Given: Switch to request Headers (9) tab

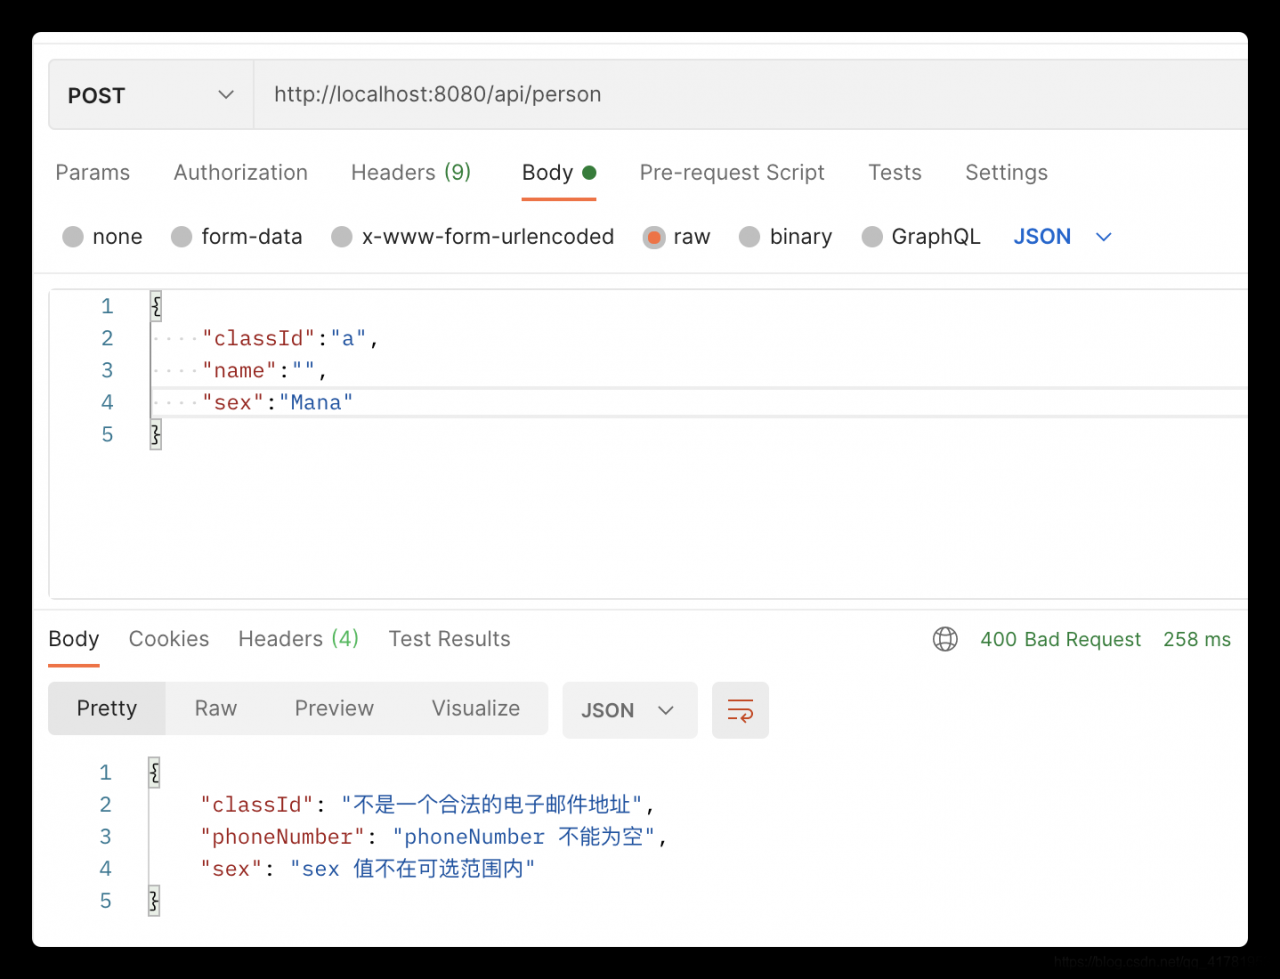Looking at the screenshot, I should [411, 173].
